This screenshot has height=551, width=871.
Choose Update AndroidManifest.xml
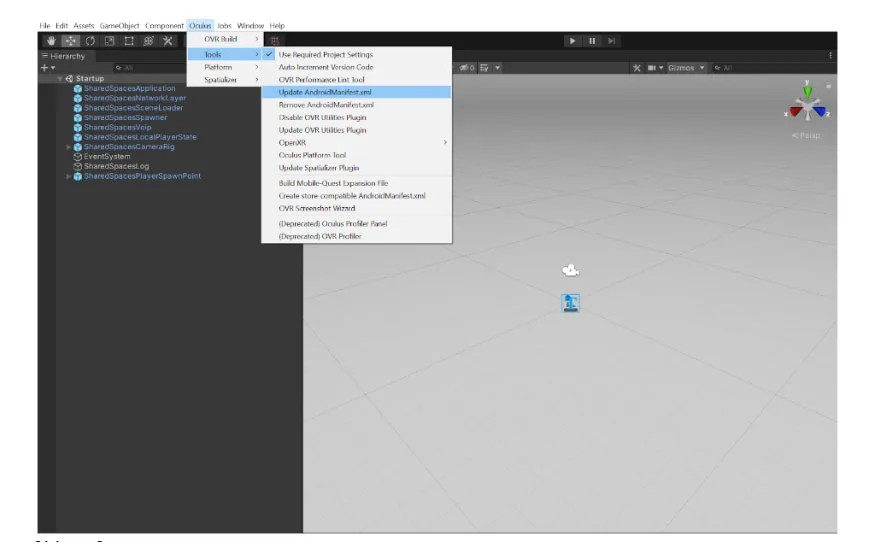pos(356,92)
